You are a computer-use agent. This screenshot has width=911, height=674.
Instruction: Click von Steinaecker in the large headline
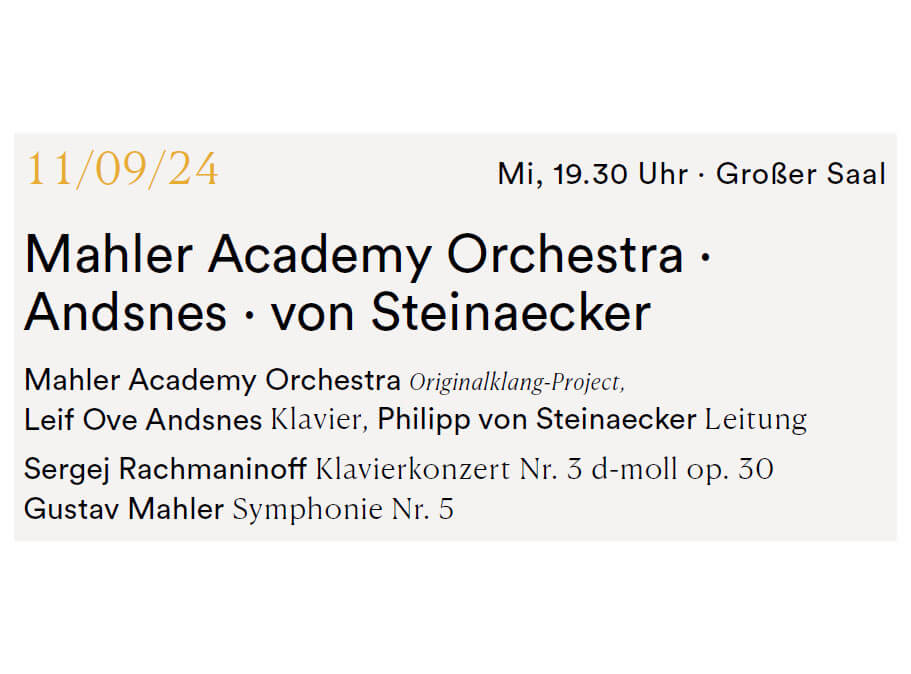(461, 313)
